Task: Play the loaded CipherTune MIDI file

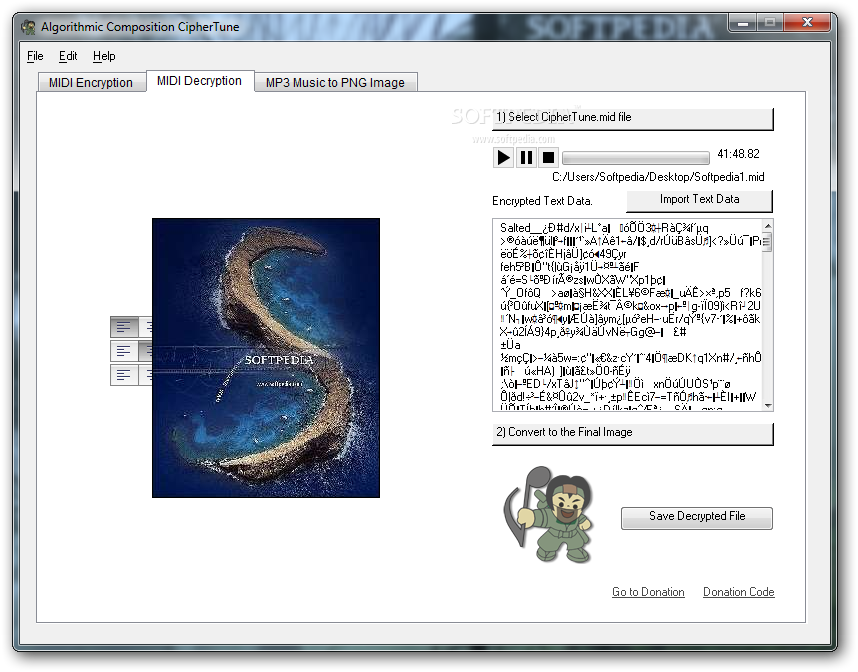Action: pos(503,158)
